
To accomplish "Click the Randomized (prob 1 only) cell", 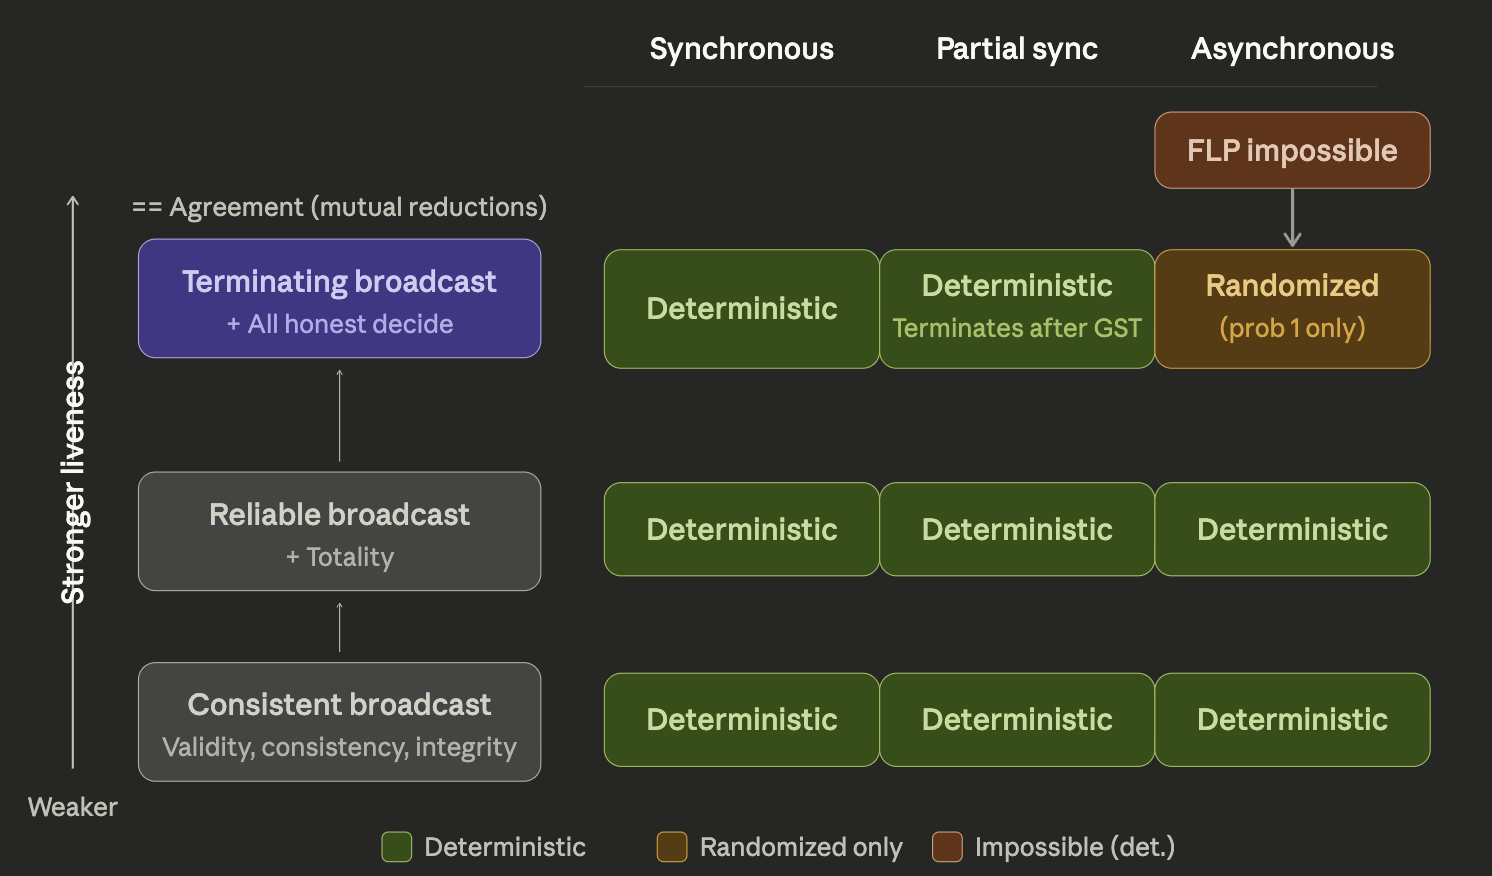I will (x=1292, y=309).
